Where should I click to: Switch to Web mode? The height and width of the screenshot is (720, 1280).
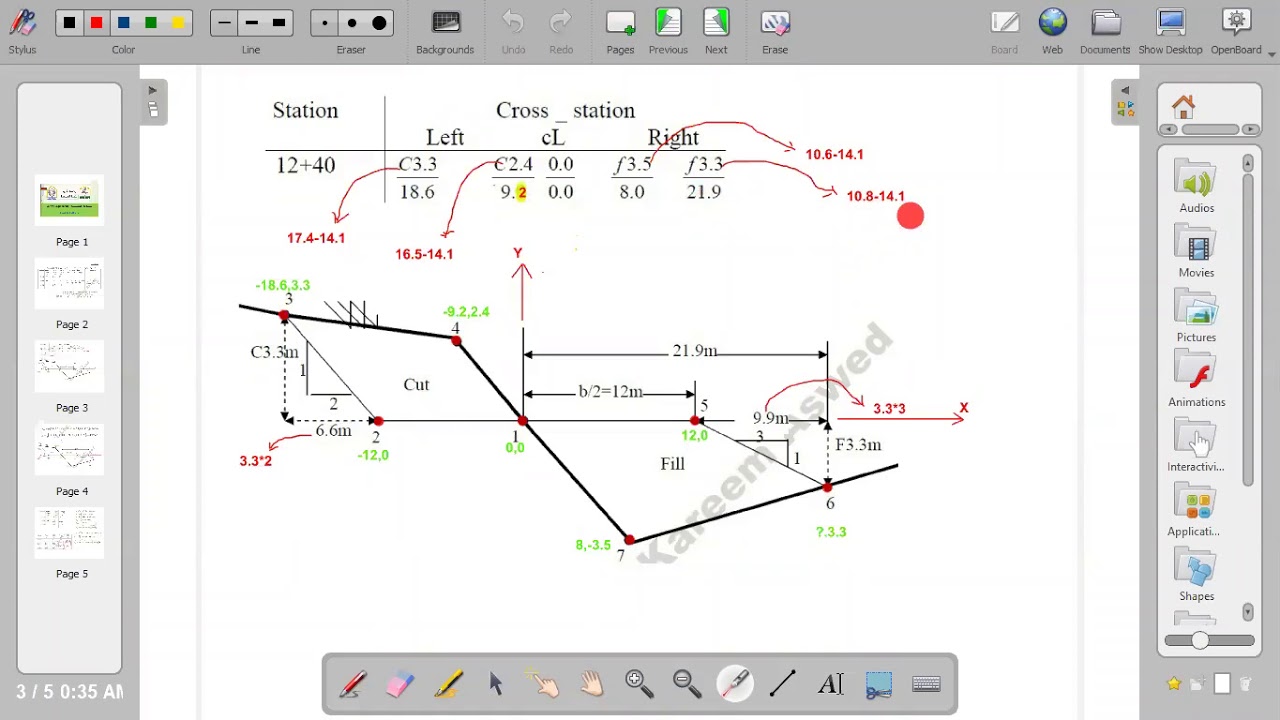click(x=1052, y=32)
